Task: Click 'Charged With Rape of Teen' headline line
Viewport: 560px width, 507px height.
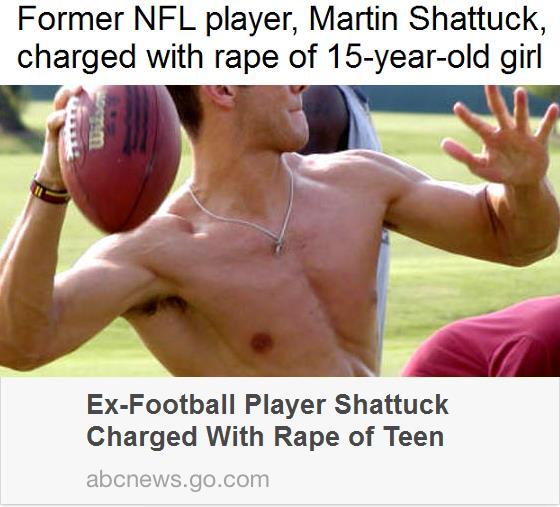Action: click(265, 436)
